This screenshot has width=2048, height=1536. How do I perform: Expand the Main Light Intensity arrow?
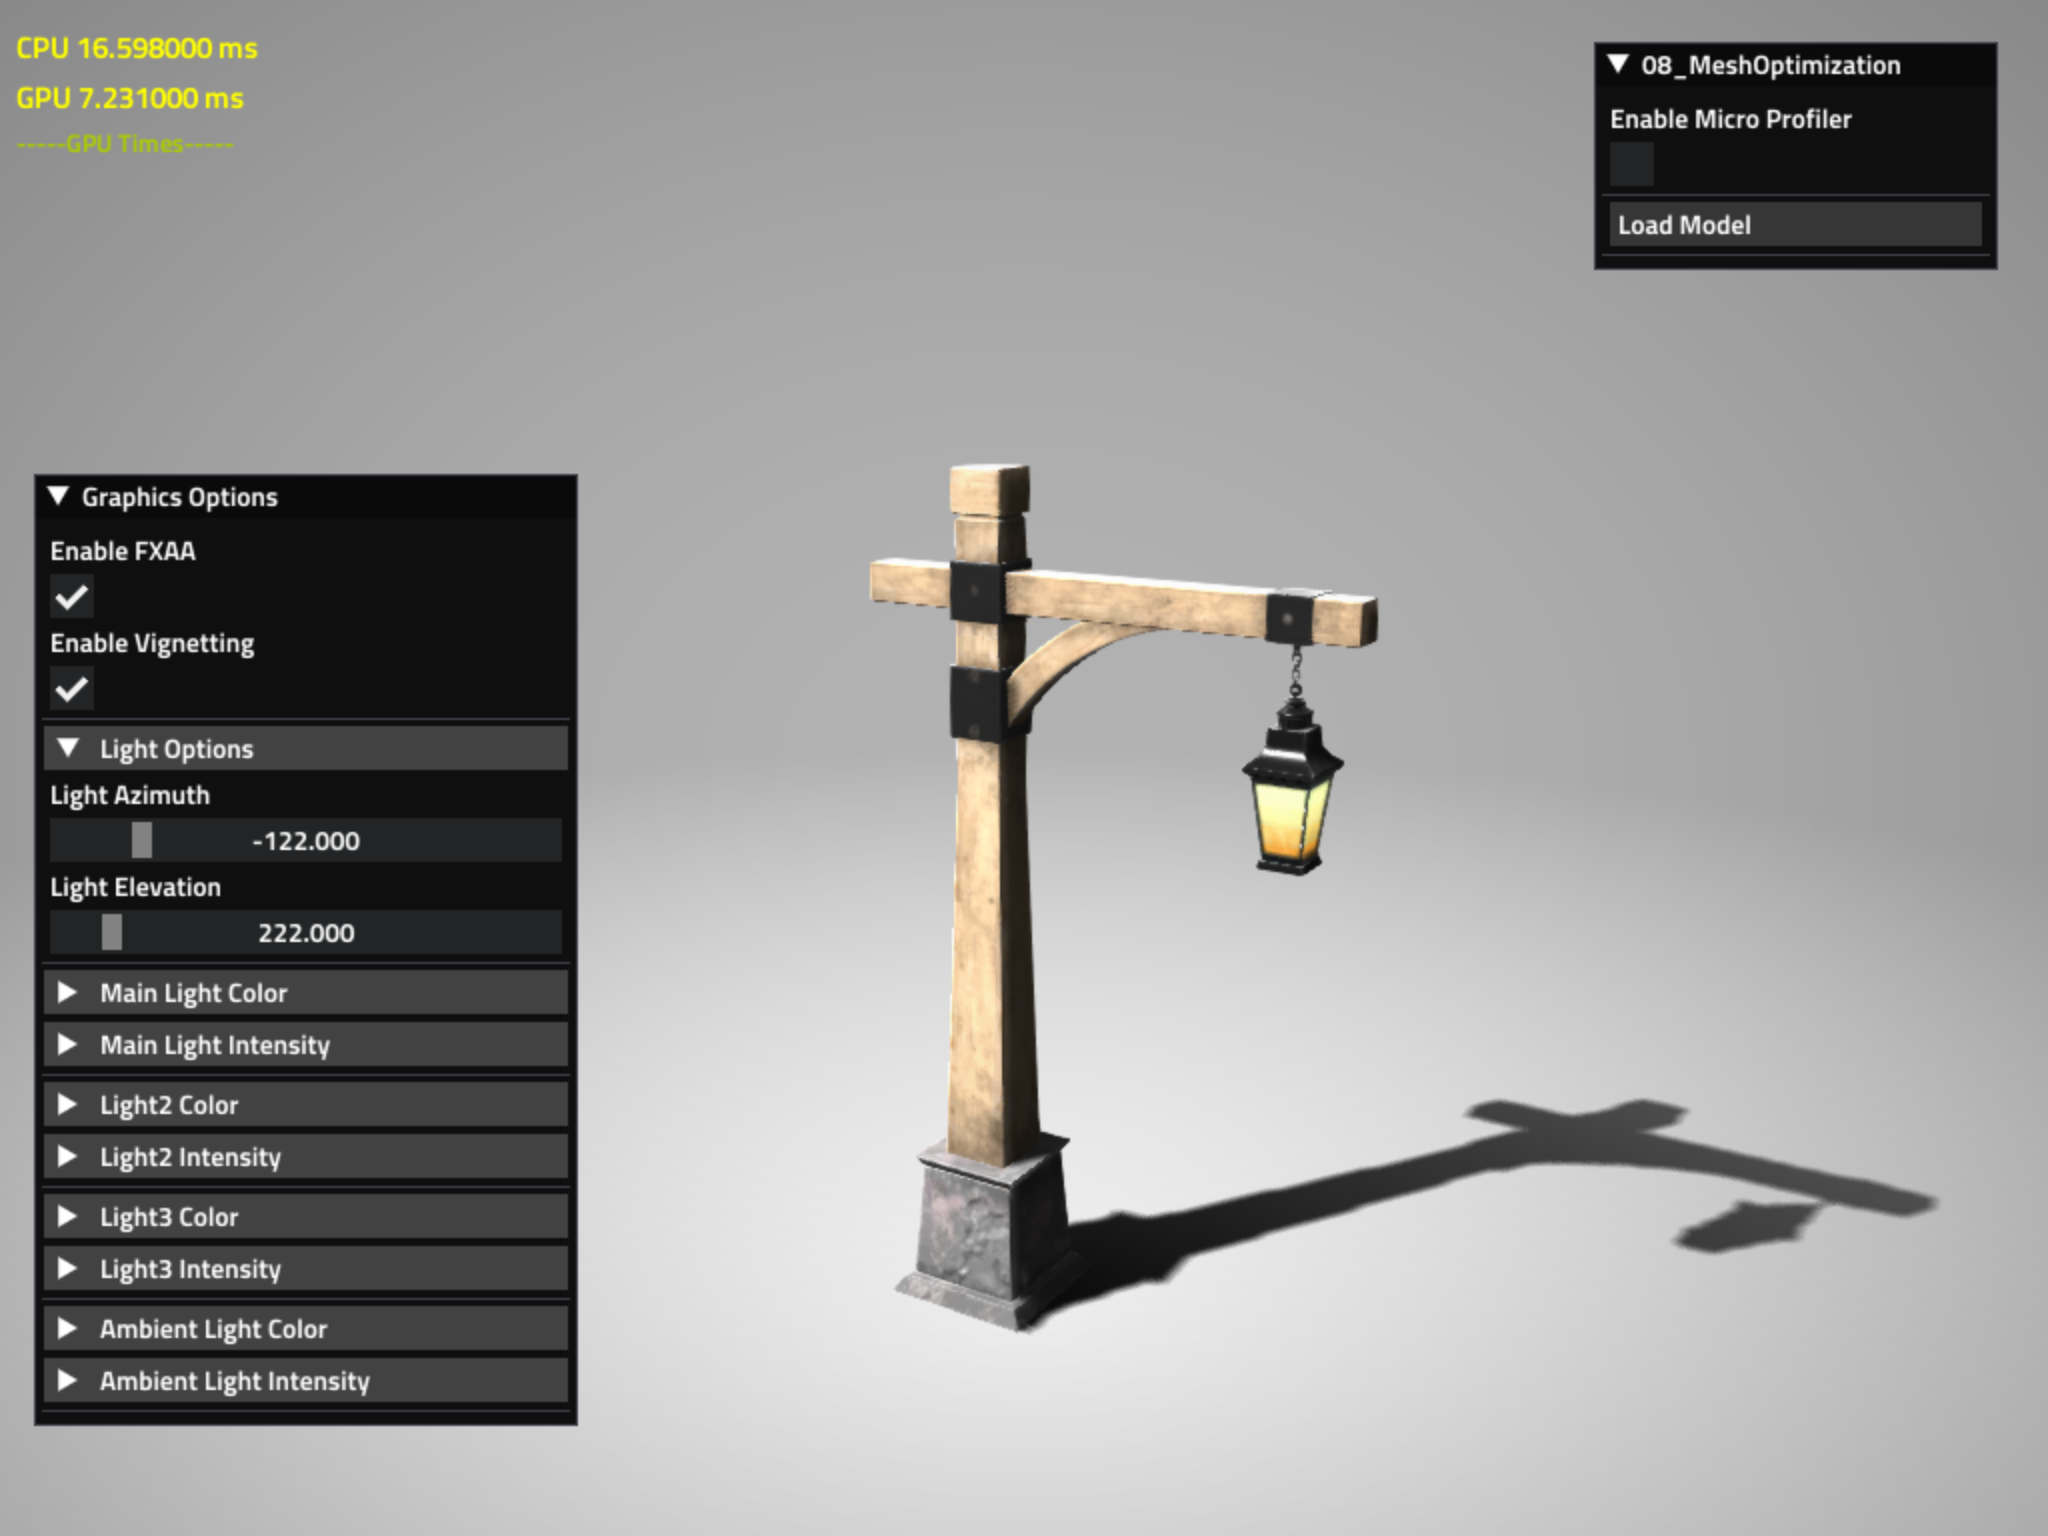click(x=67, y=1044)
